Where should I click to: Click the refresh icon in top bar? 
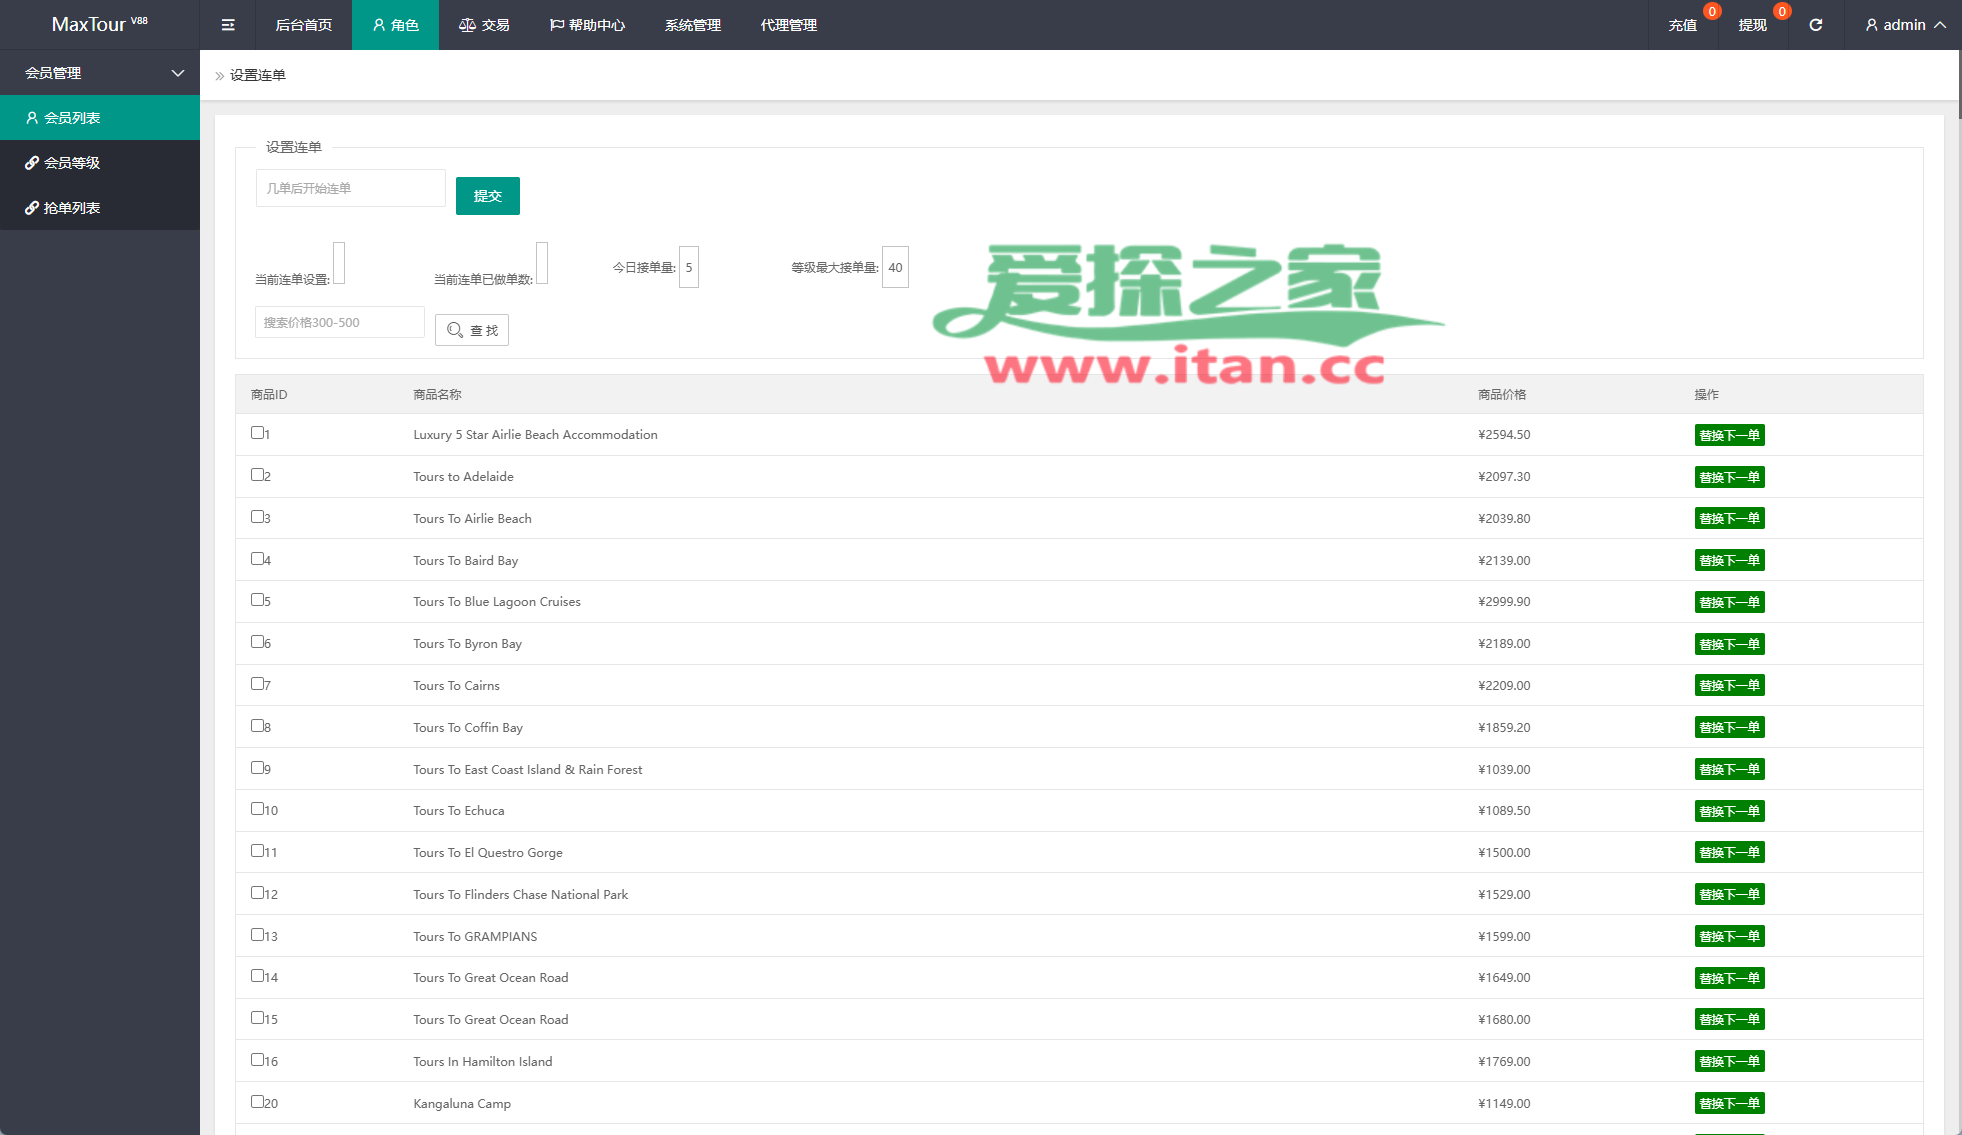click(1815, 25)
